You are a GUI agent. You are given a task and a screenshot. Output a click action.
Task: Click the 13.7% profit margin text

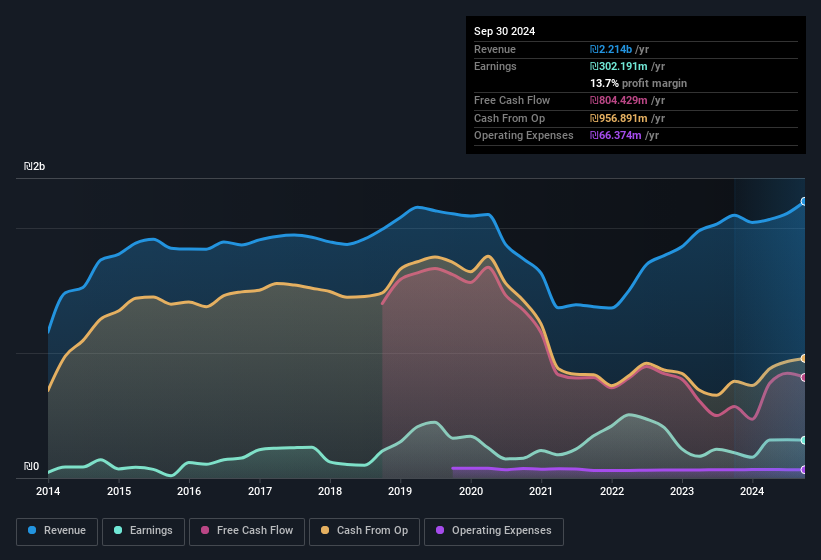pyautogui.click(x=638, y=83)
